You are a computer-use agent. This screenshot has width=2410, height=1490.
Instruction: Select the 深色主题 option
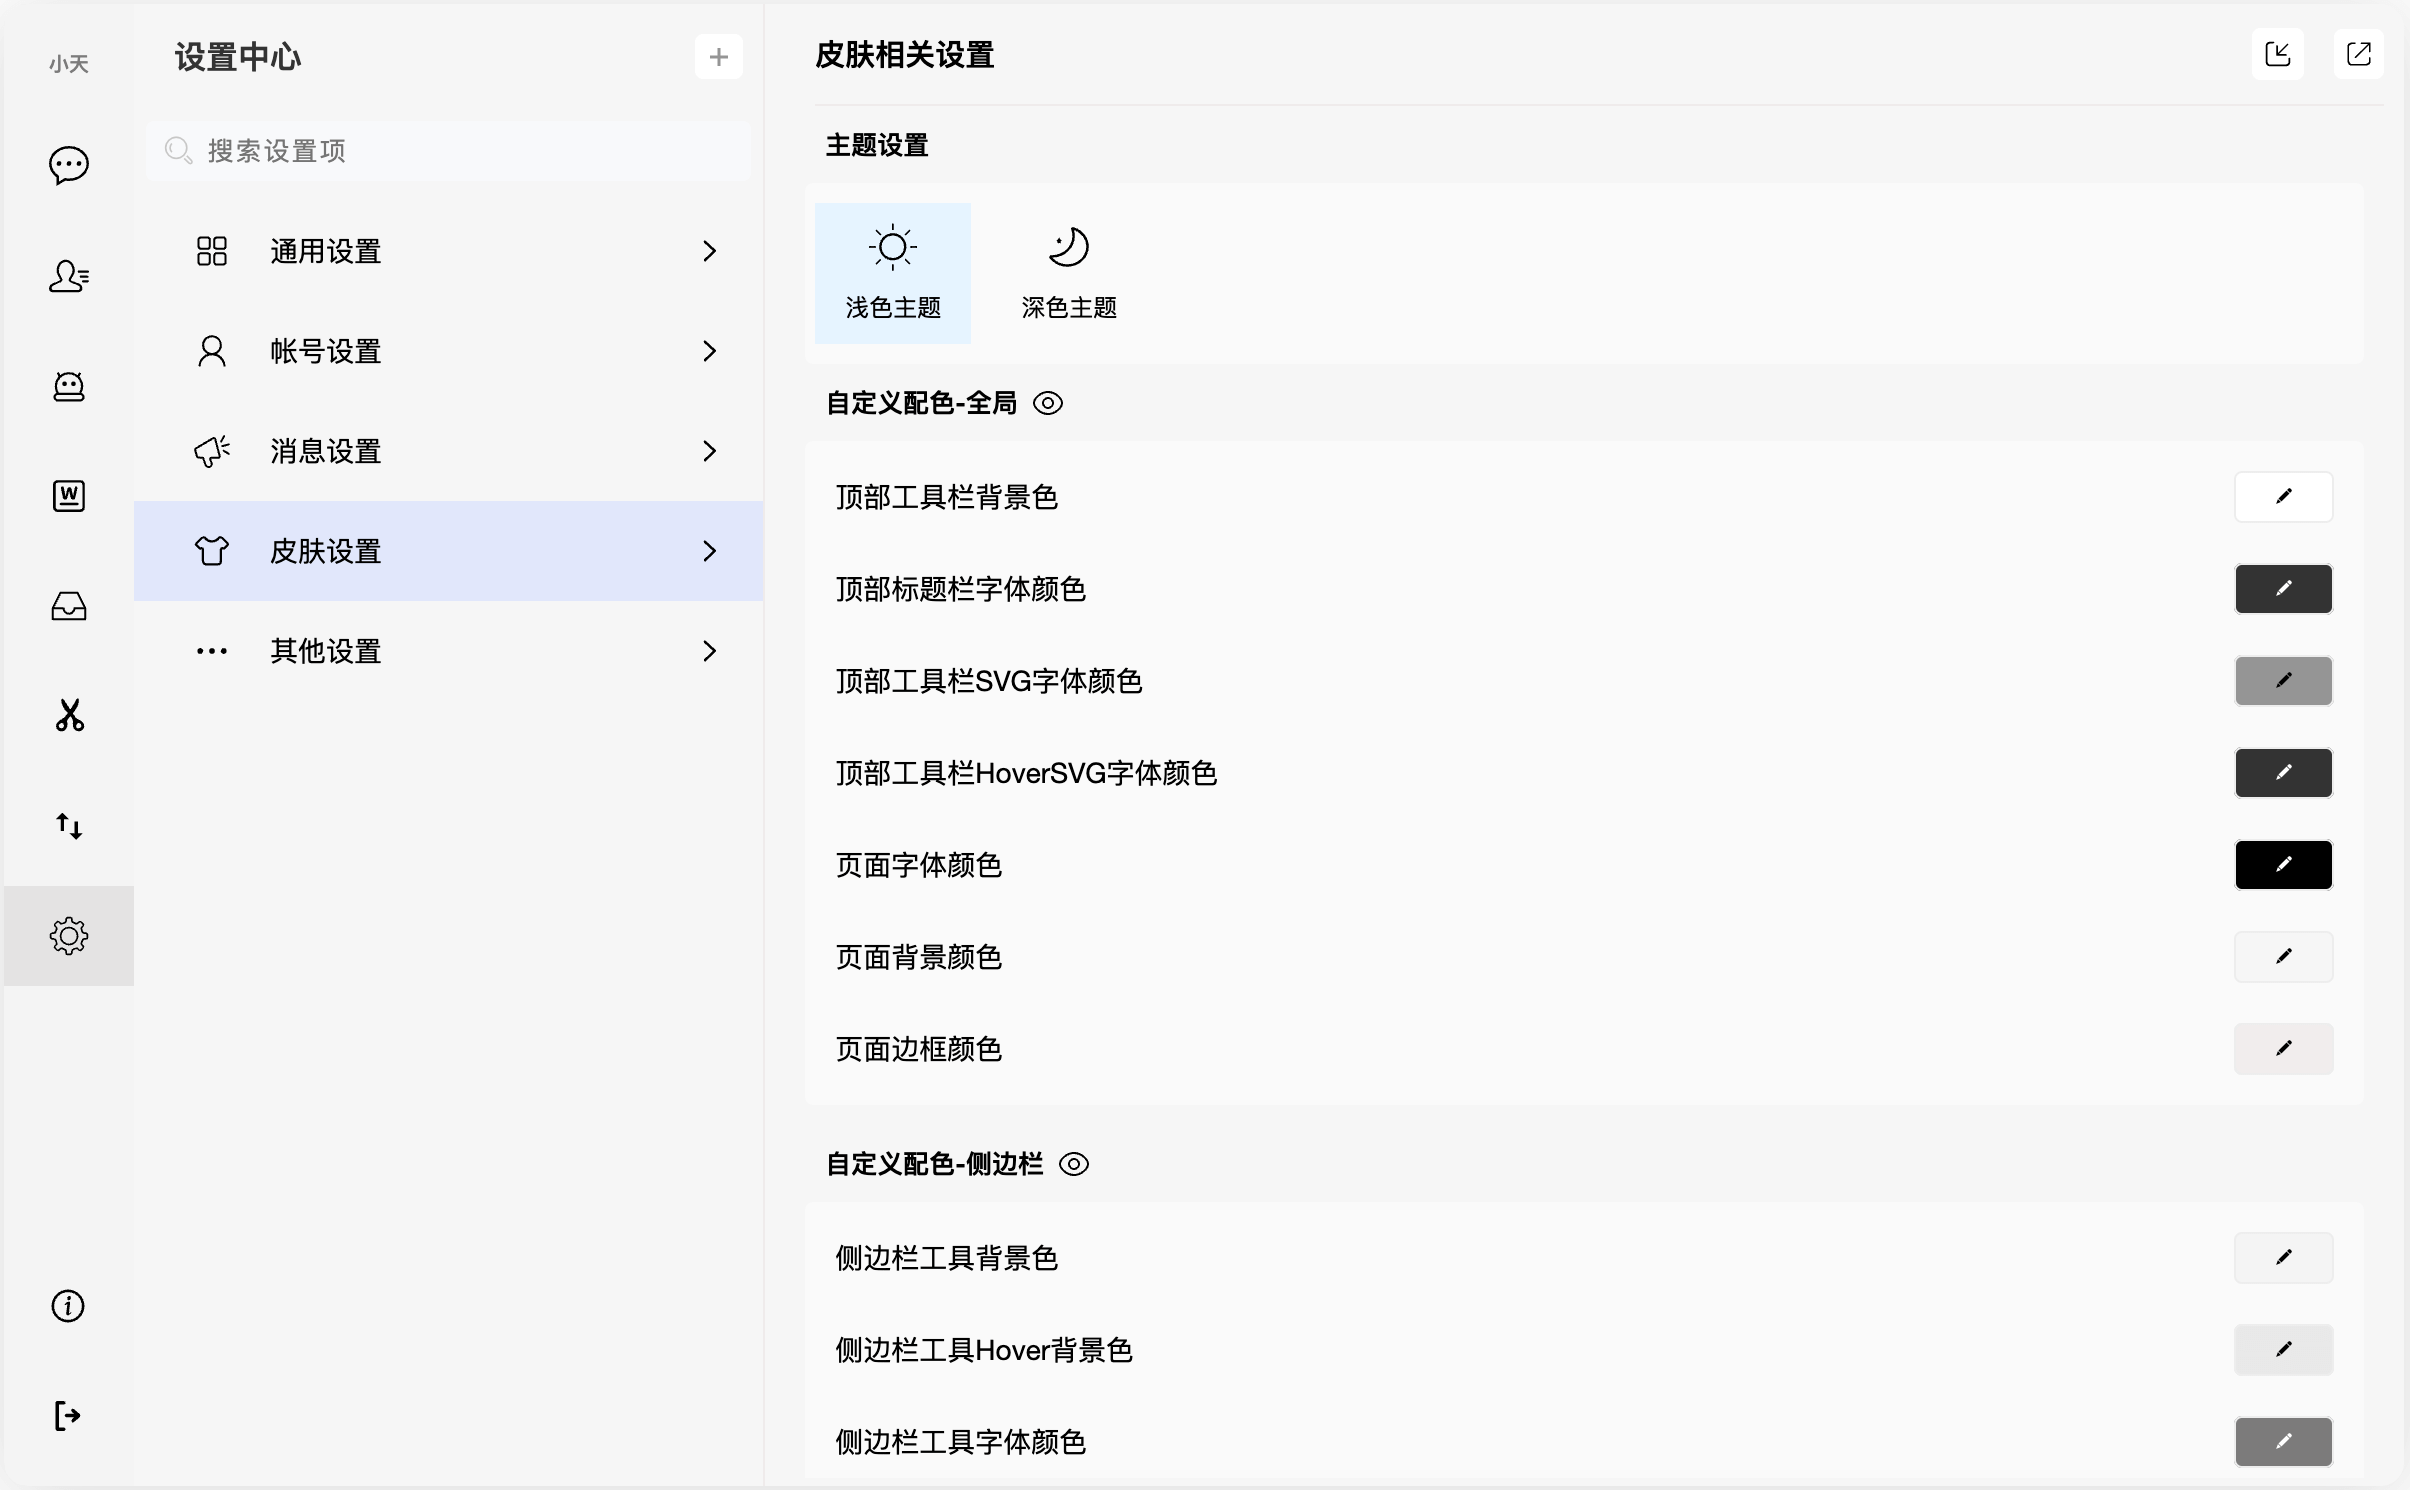coord(1069,273)
